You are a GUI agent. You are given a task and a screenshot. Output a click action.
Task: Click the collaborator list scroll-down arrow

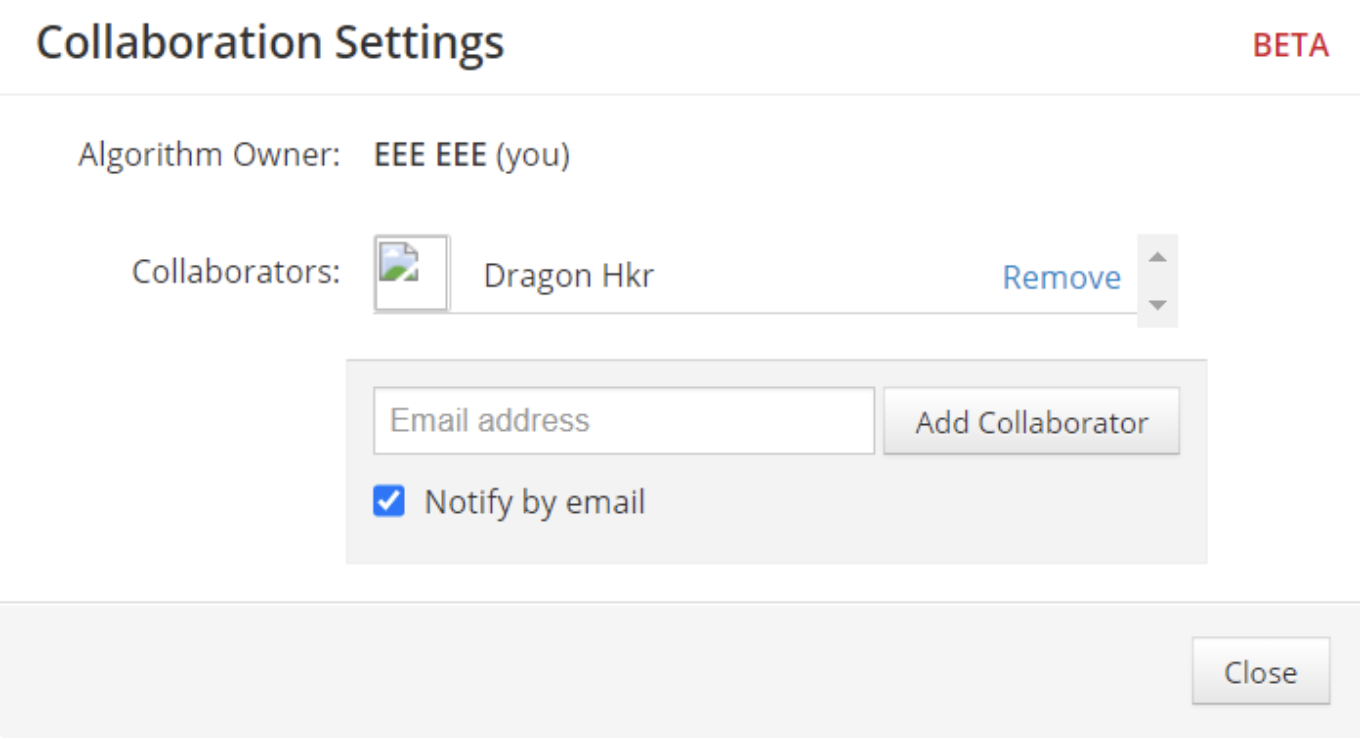1158,304
